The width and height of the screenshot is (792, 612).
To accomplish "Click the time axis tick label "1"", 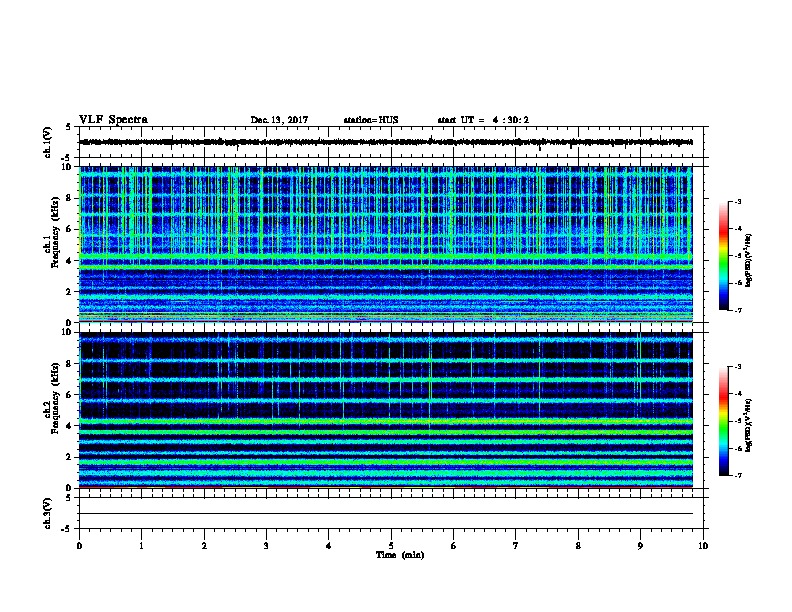I will point(141,546).
